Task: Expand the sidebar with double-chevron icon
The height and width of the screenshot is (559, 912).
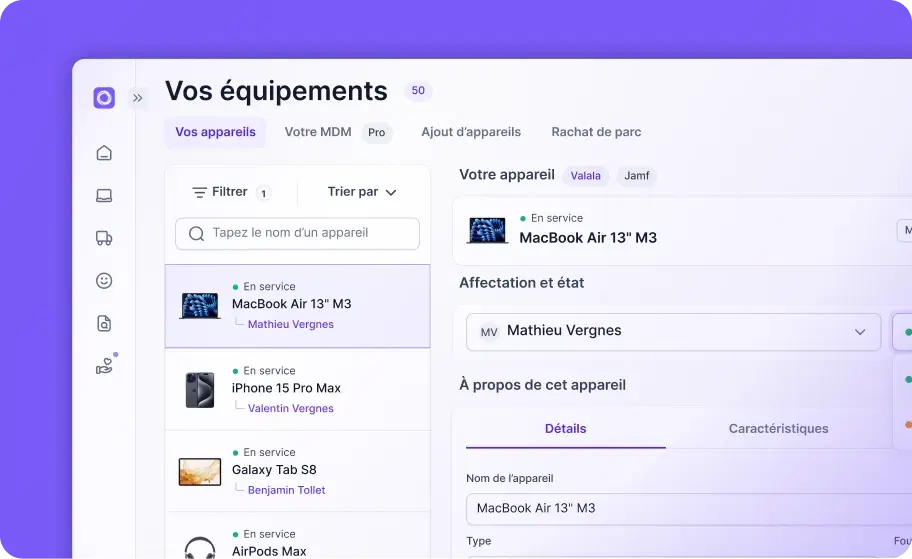Action: (x=137, y=98)
